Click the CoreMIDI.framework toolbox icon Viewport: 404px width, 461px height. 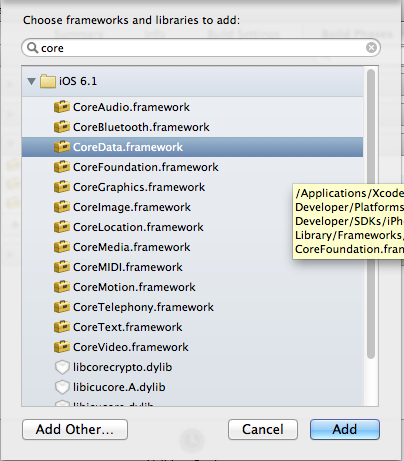(x=62, y=267)
